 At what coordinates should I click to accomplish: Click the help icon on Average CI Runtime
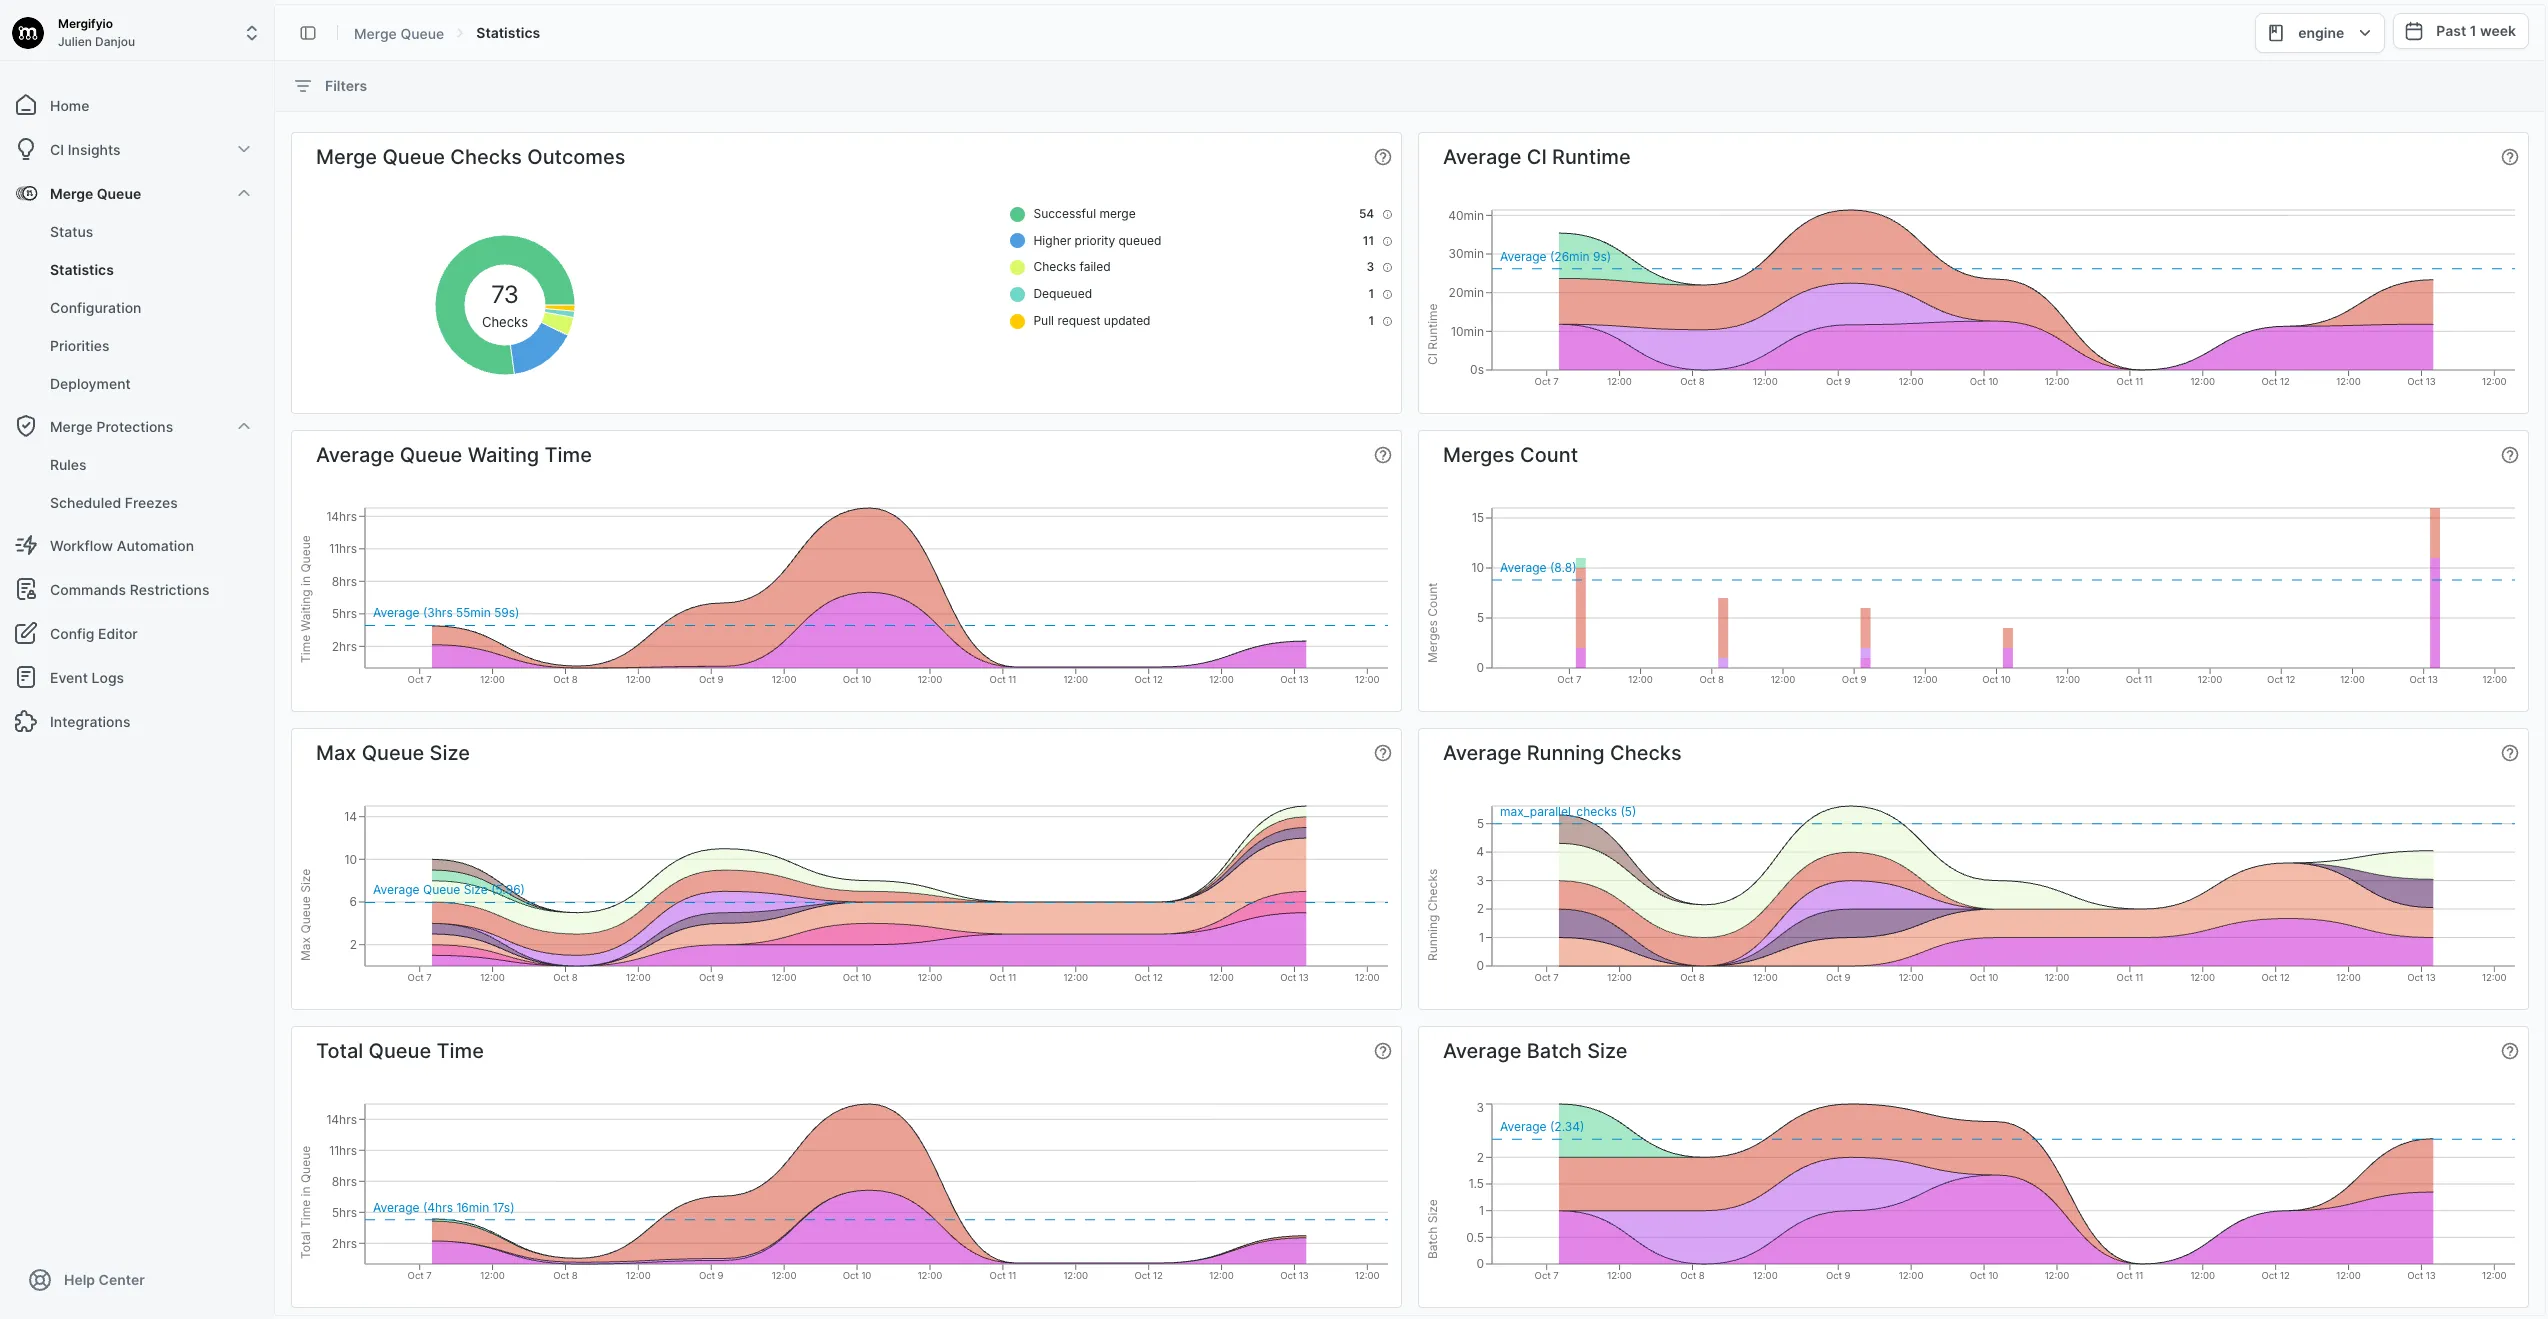[x=2510, y=157]
